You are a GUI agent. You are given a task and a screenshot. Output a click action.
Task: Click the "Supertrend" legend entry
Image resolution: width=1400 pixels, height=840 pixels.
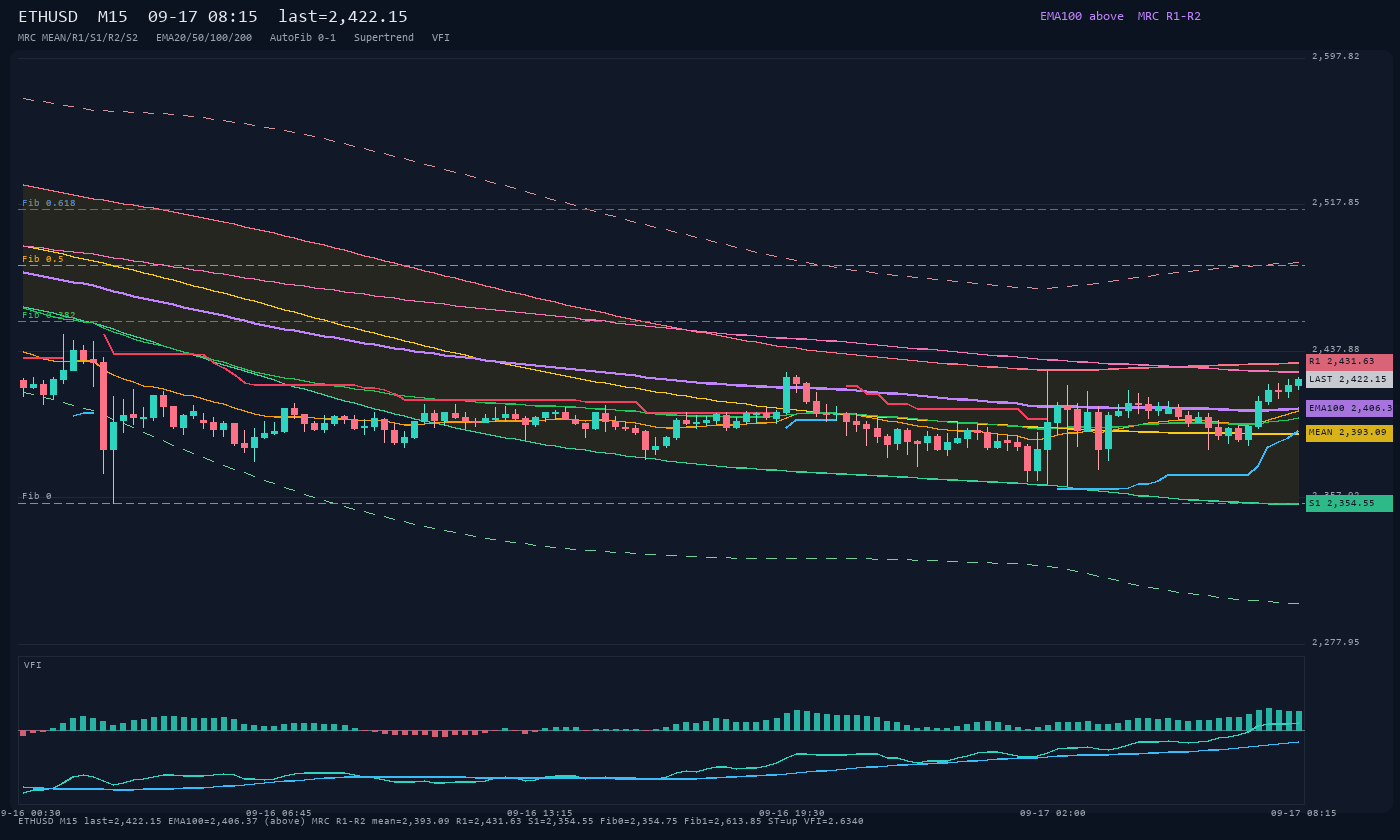coord(384,38)
